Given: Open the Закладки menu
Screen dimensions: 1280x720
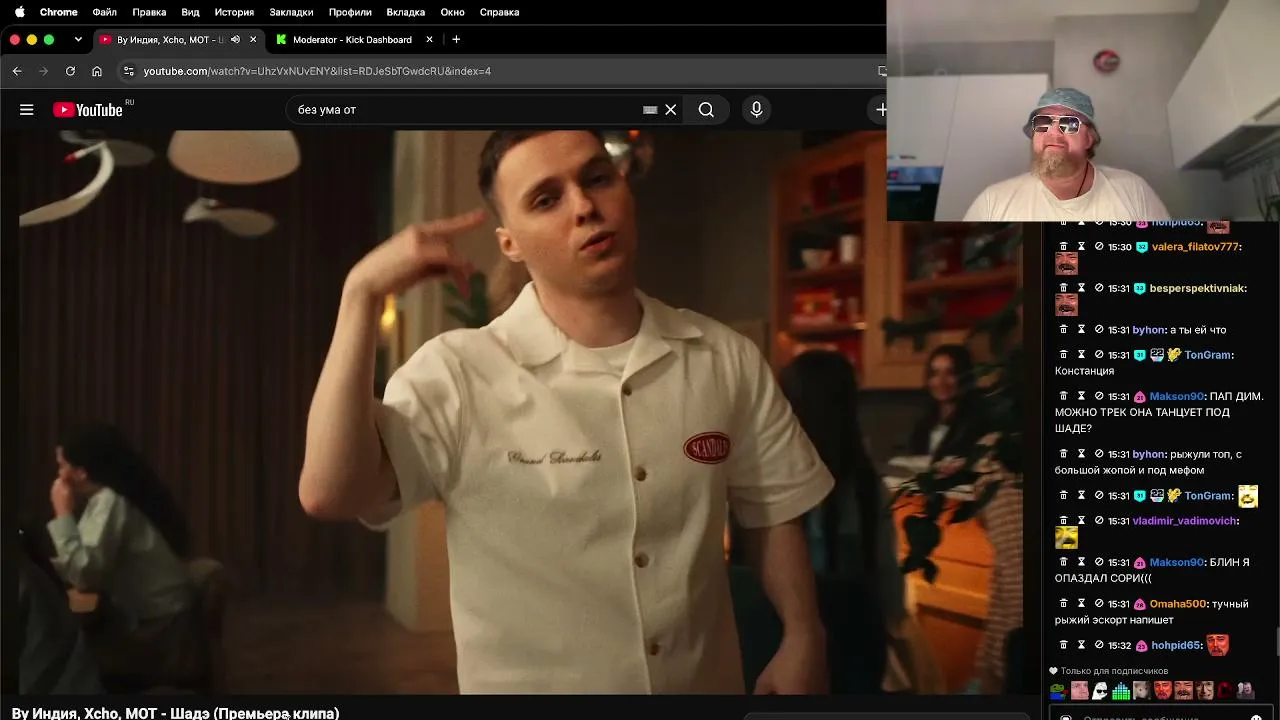Looking at the screenshot, I should point(291,12).
